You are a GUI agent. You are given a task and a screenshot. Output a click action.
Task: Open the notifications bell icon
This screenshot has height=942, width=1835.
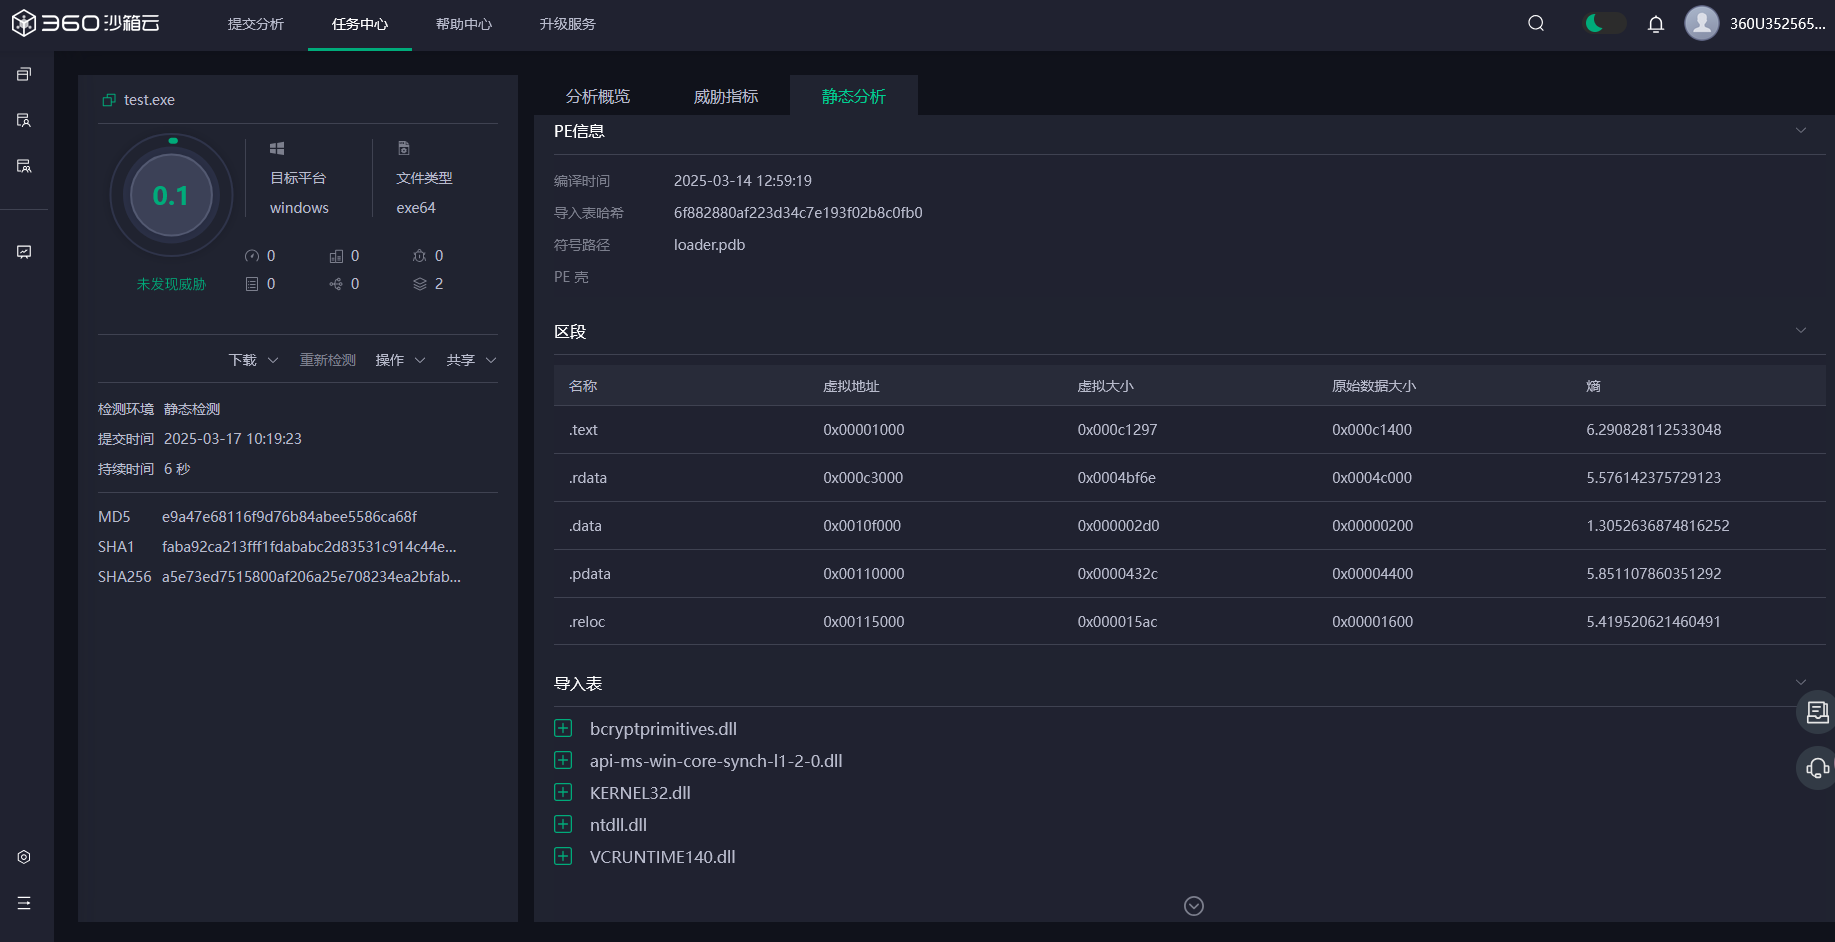tap(1656, 24)
